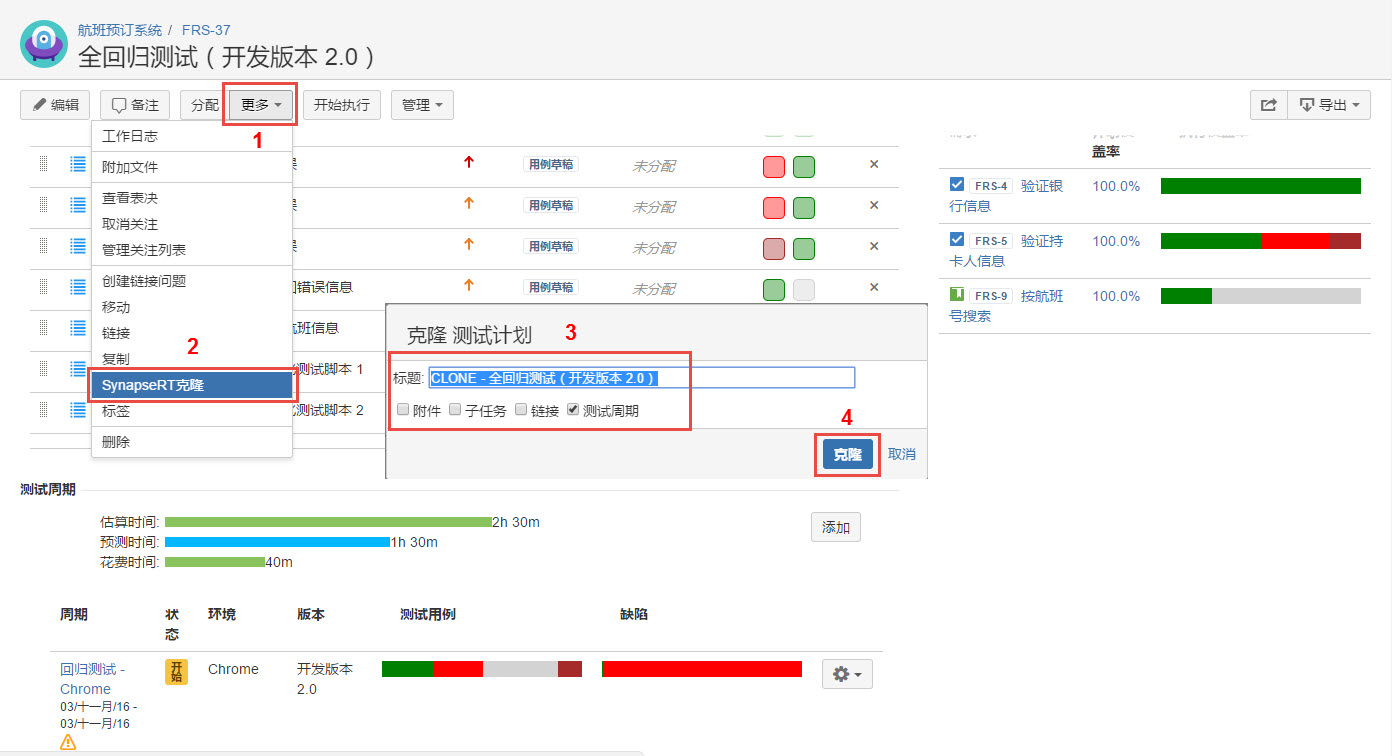1392x756 pixels.
Task: Click the all-red 缺陷 bar in cycle row
Action: (x=702, y=669)
